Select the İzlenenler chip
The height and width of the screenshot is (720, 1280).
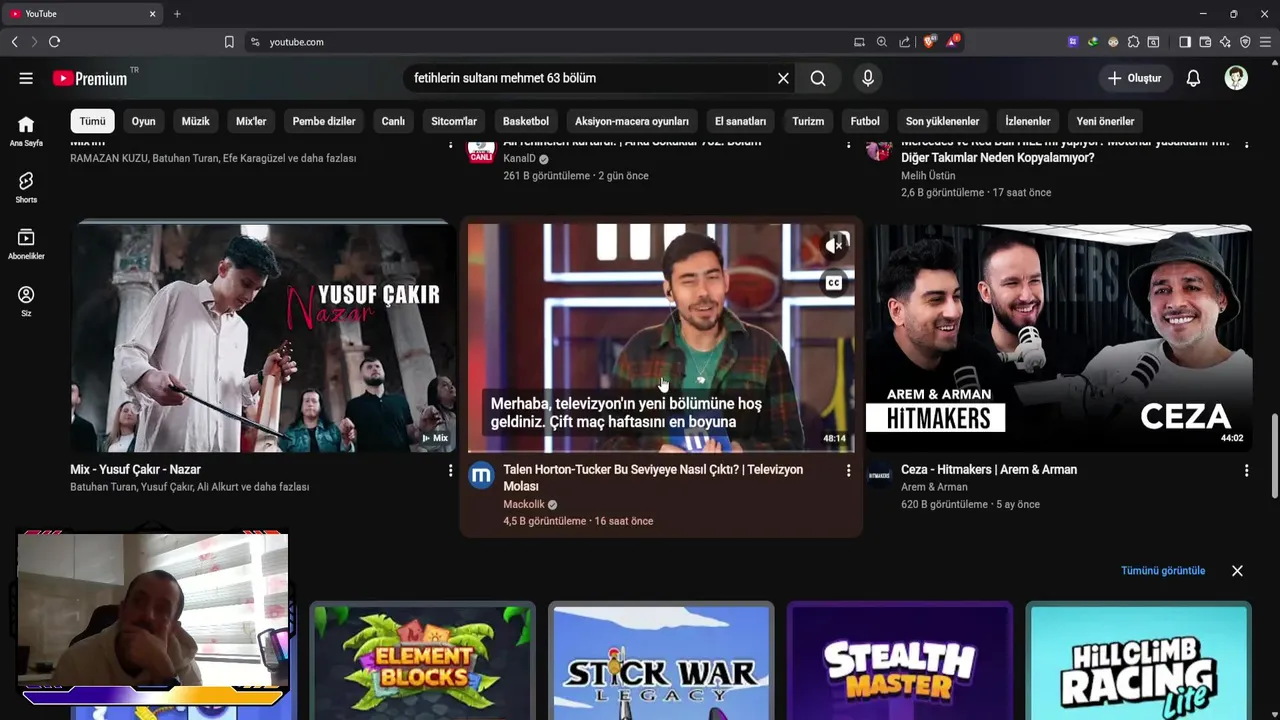pos(1028,121)
